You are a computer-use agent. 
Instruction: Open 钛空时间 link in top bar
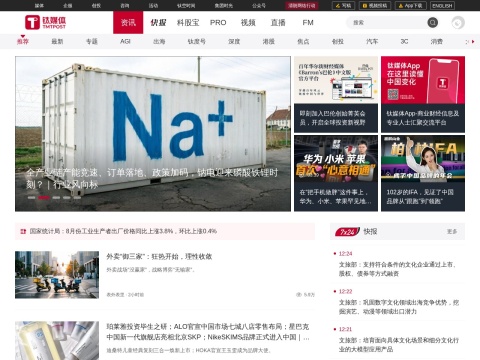tap(186, 6)
